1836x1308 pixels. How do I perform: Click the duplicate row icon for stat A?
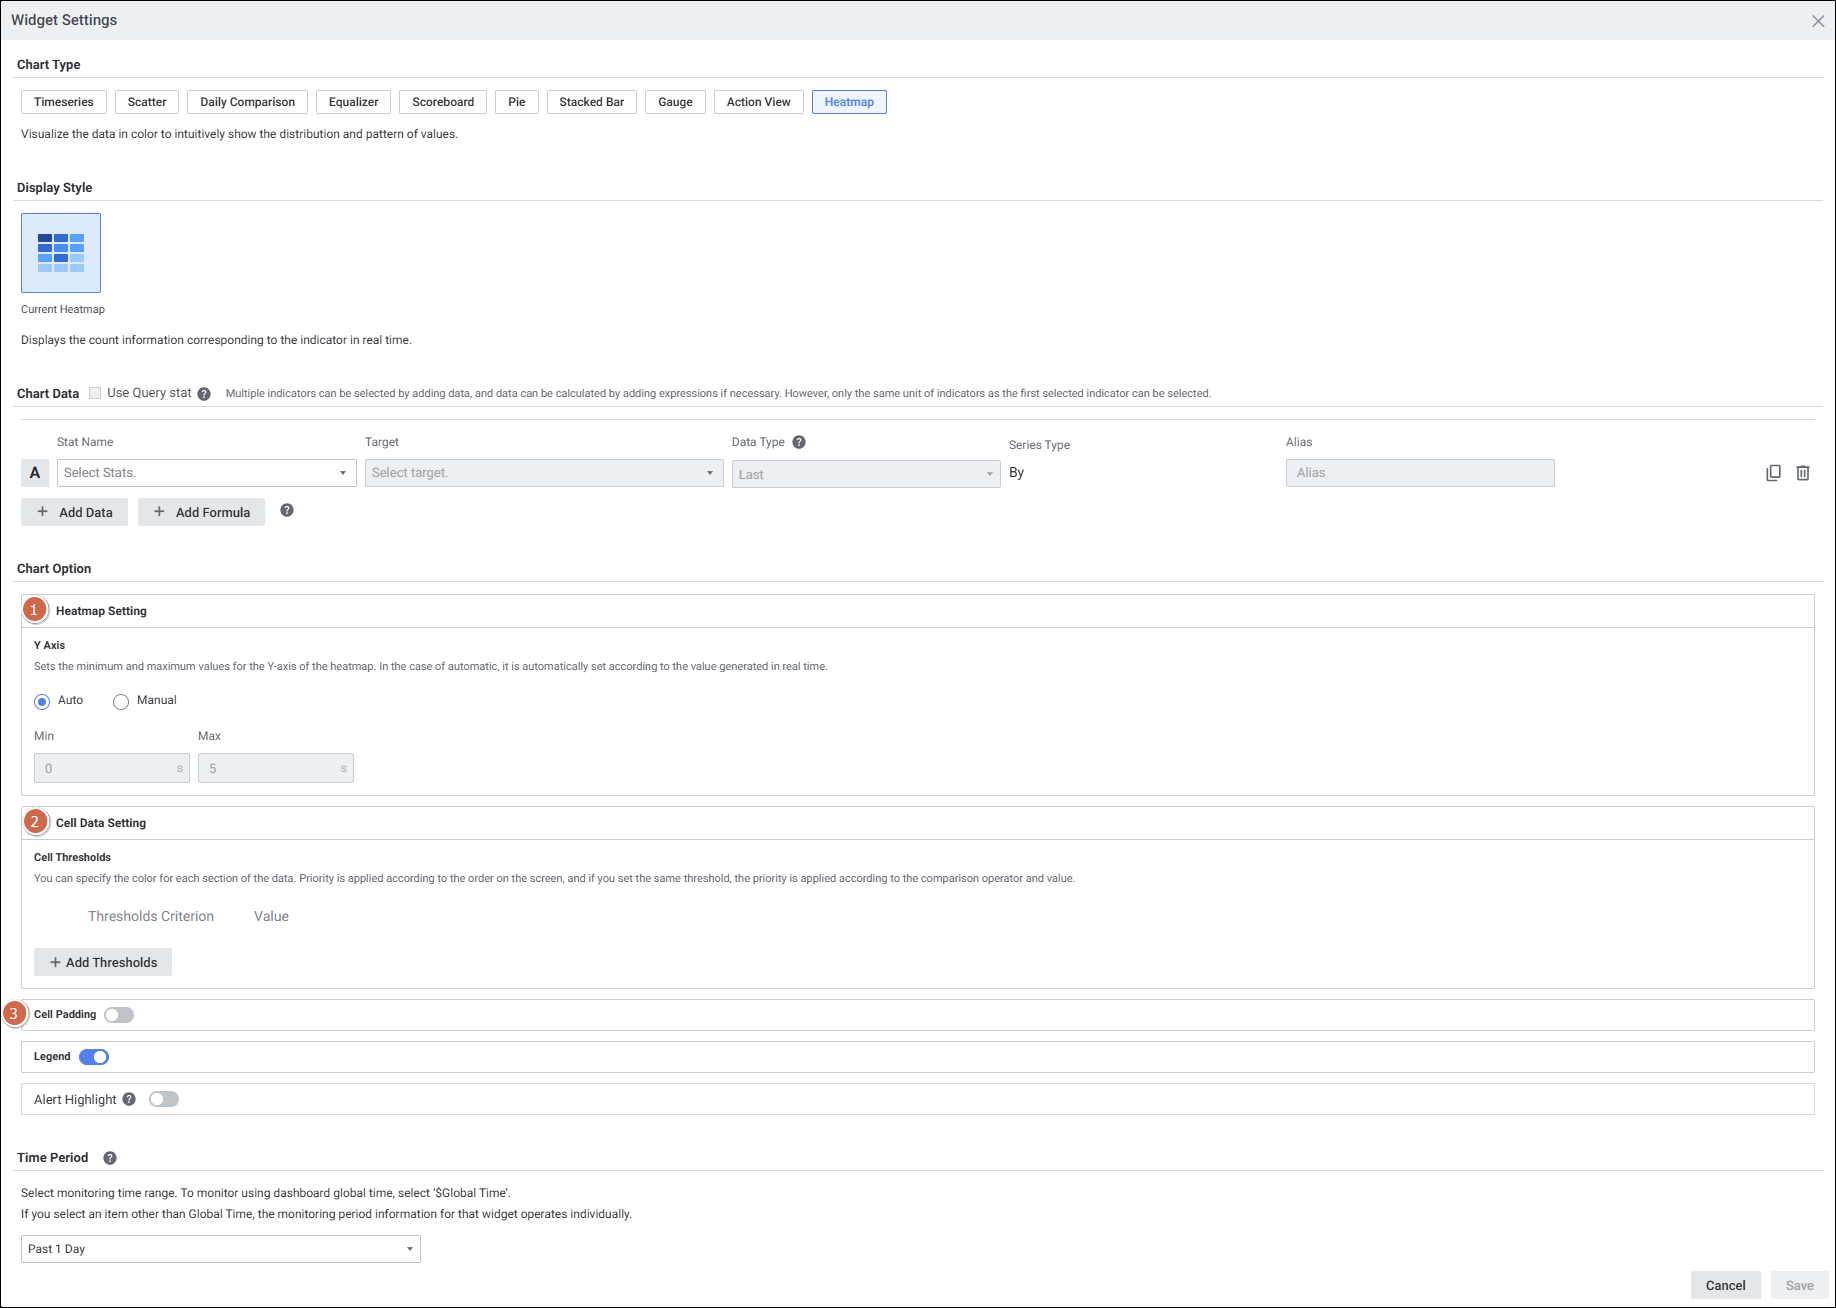click(1773, 473)
